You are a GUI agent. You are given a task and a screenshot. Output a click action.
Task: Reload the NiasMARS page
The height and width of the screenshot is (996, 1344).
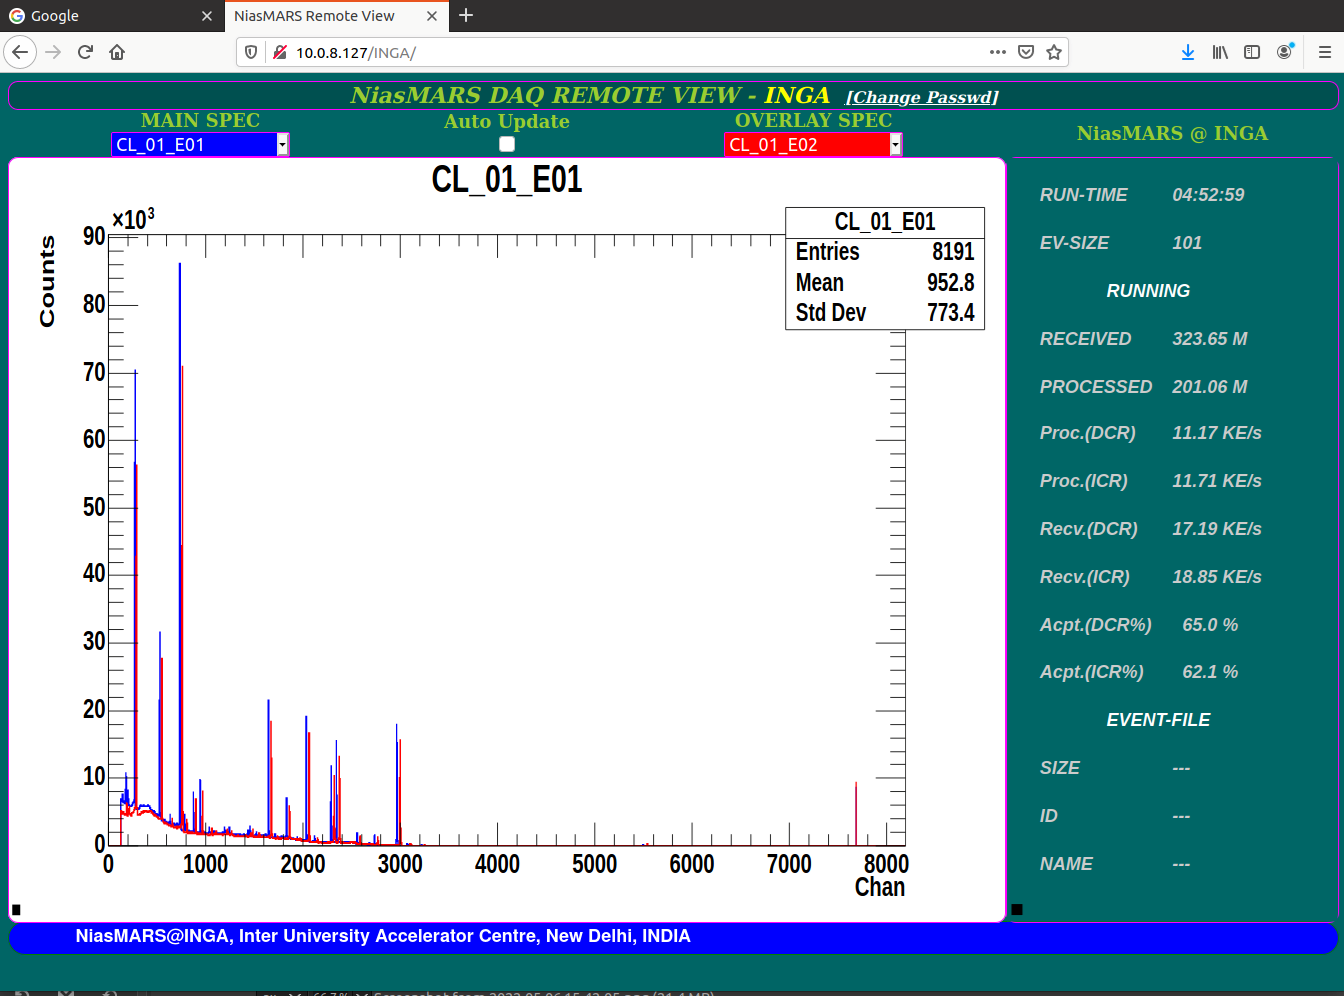click(x=85, y=52)
